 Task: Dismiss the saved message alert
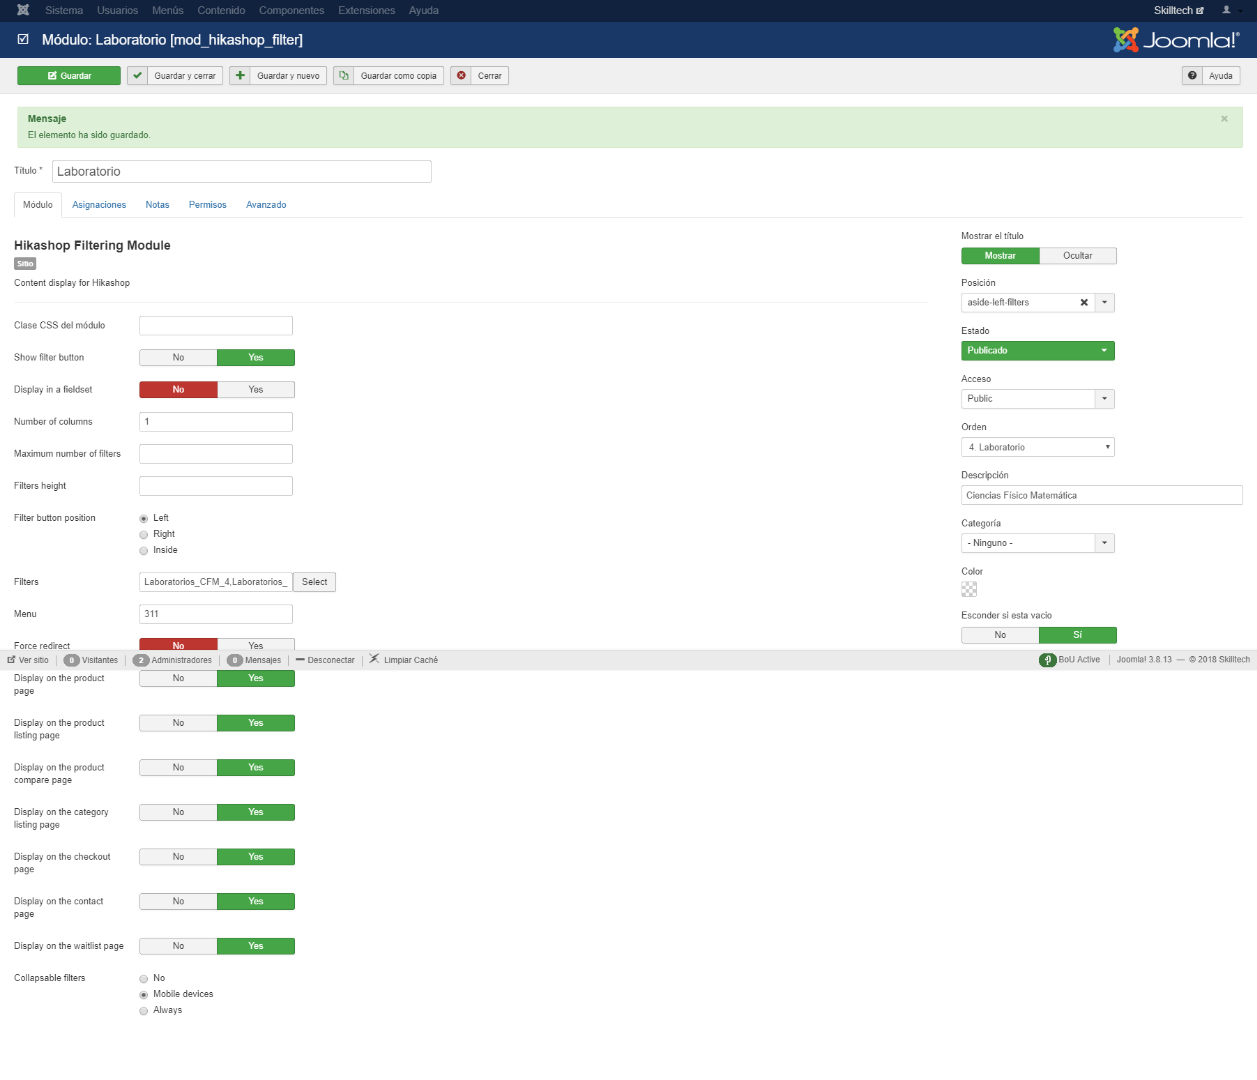point(1224,119)
